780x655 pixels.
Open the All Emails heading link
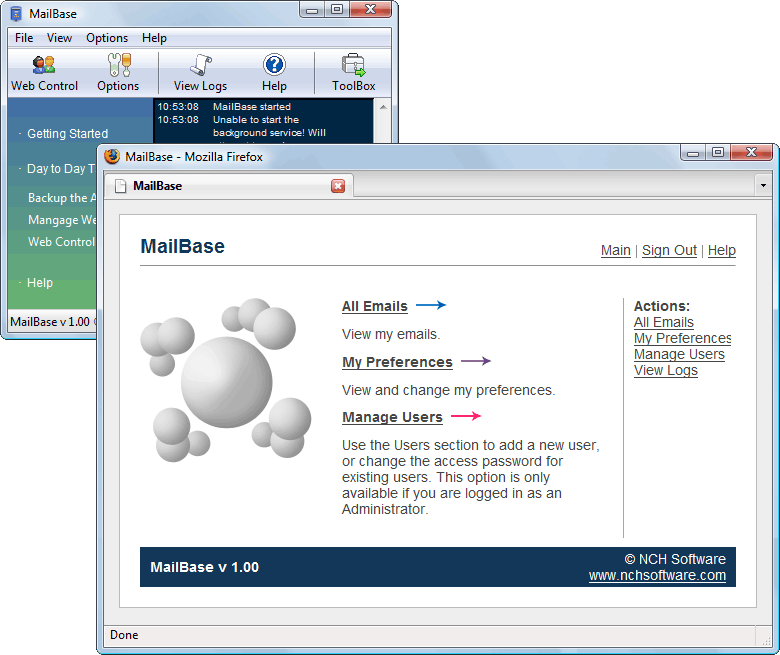[375, 306]
